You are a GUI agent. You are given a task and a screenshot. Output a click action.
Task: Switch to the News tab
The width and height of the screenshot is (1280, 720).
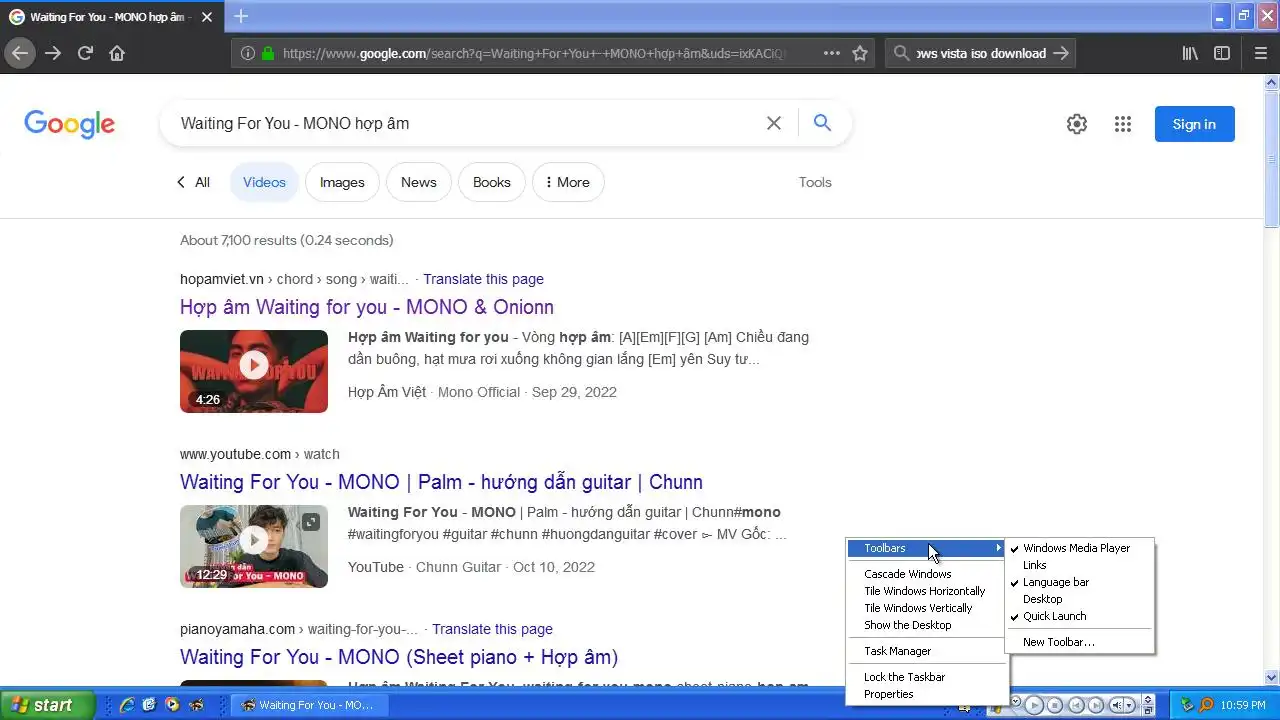tap(418, 182)
